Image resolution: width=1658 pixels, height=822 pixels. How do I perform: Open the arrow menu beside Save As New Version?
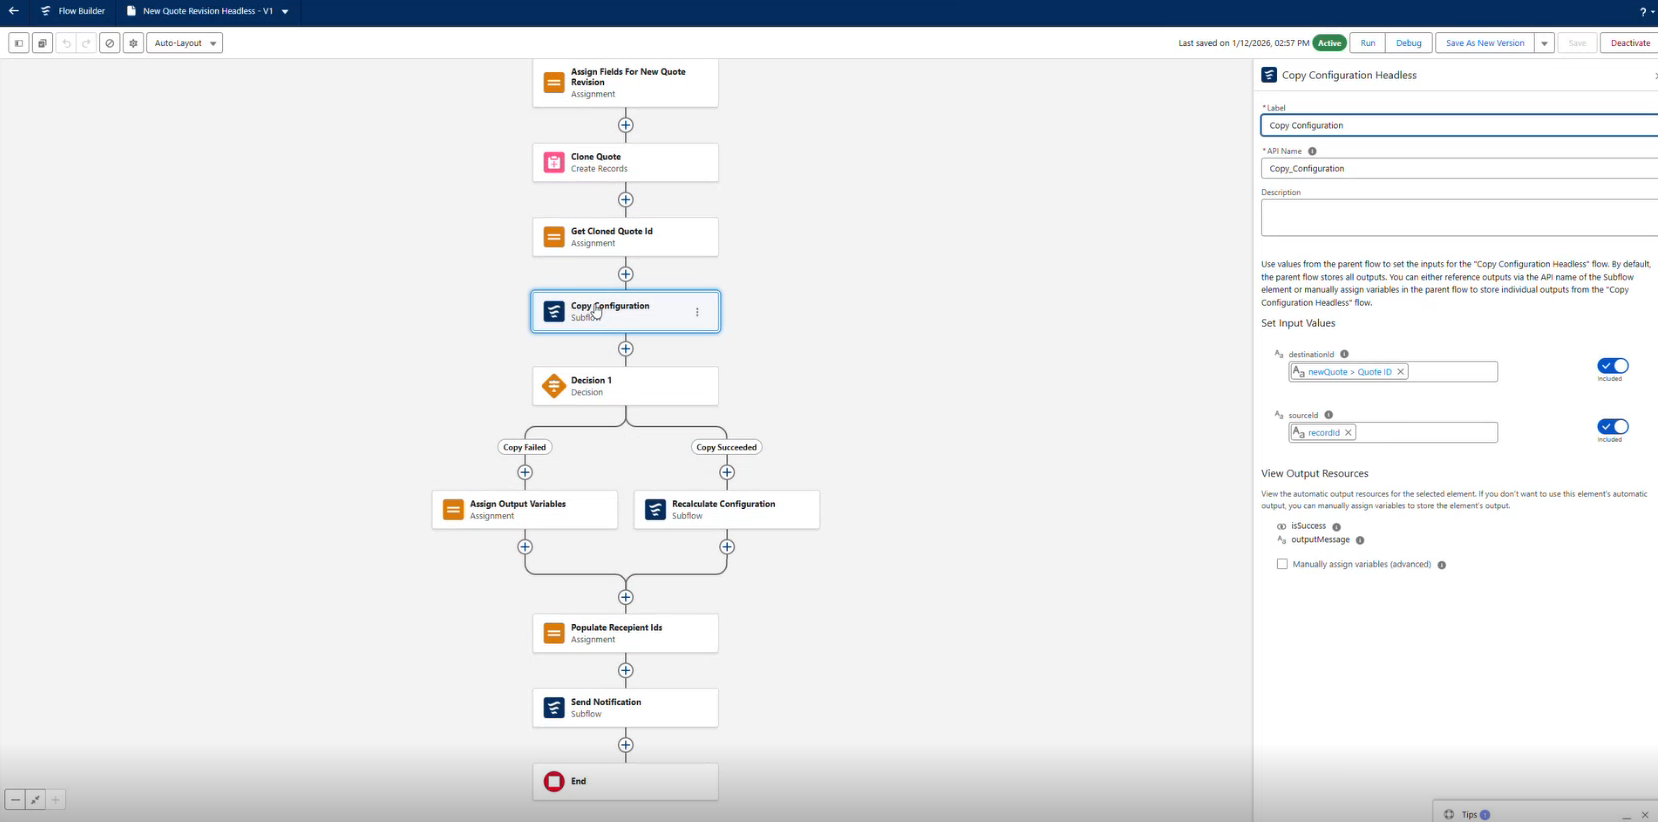[1544, 43]
